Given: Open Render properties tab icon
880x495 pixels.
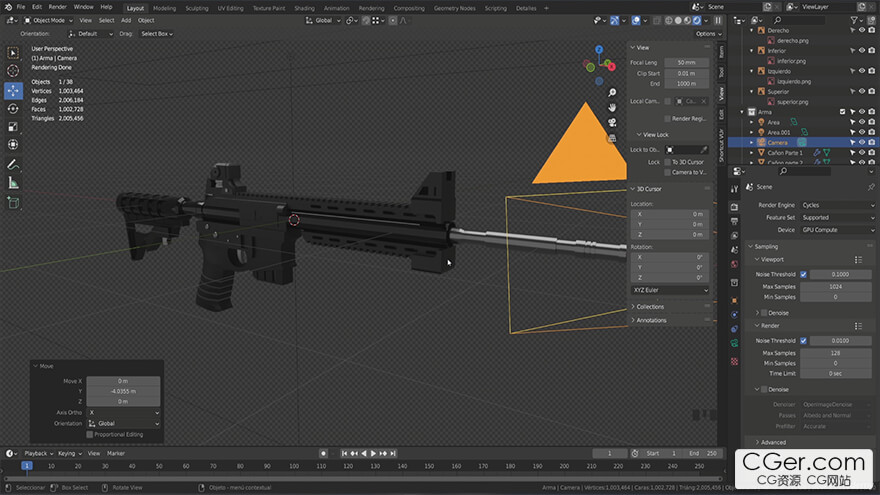Looking at the screenshot, I should 734,208.
